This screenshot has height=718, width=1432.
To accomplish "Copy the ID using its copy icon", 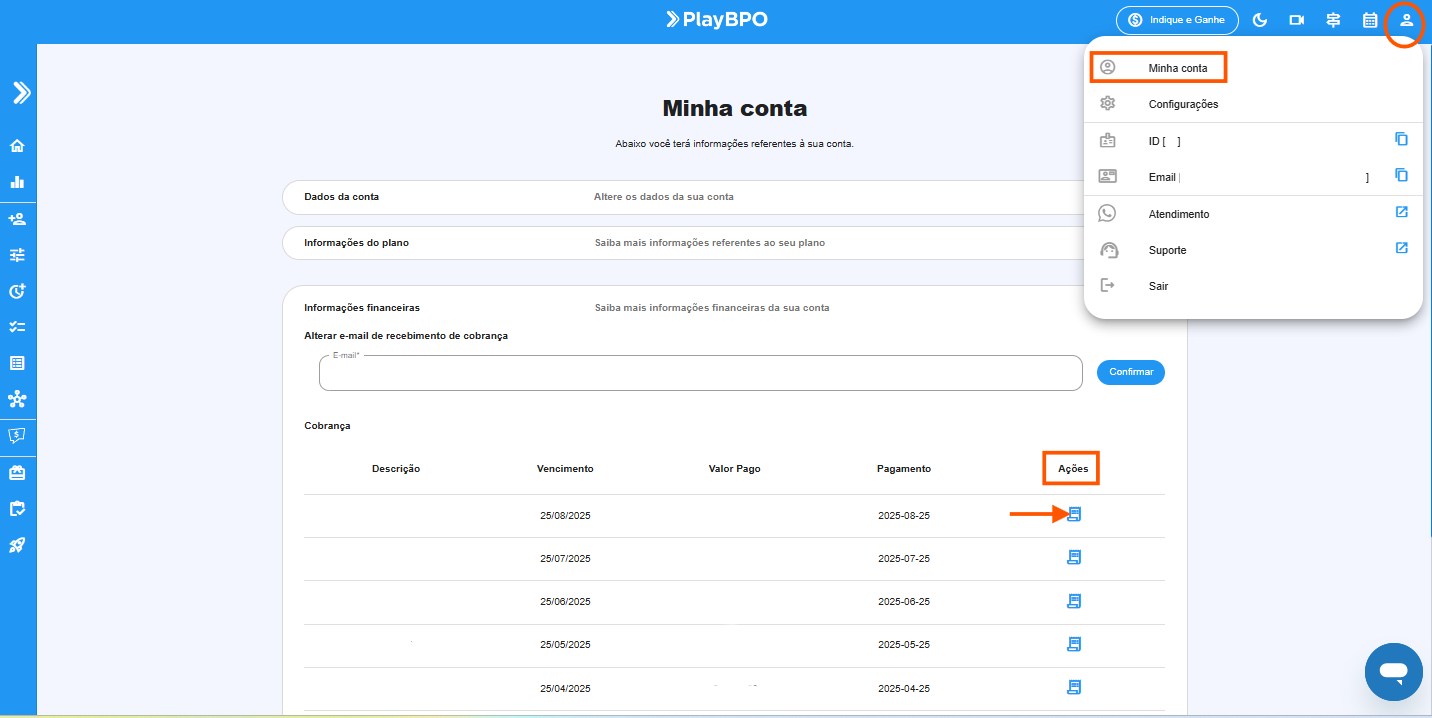I will pyautogui.click(x=1401, y=140).
